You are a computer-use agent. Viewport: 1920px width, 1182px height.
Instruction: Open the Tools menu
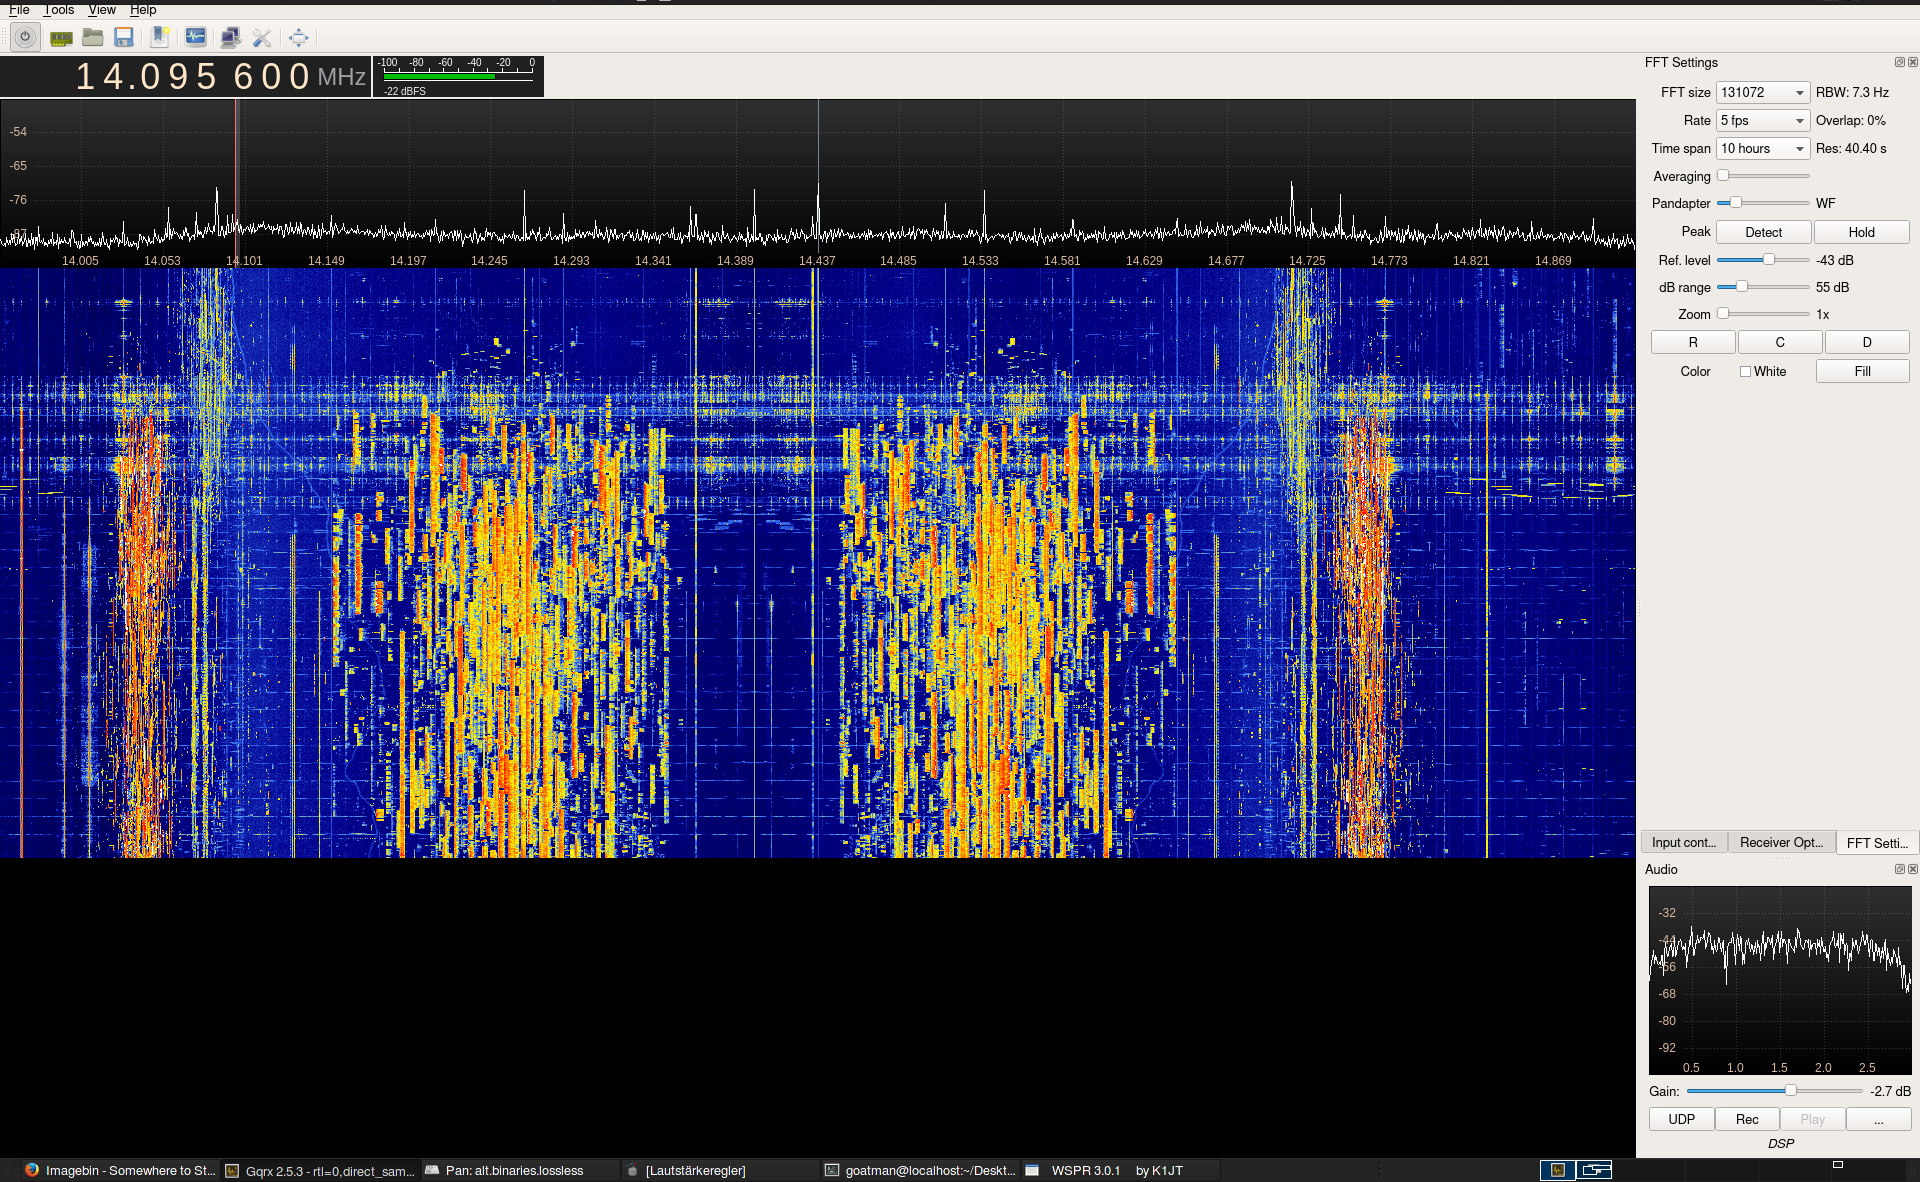point(59,9)
